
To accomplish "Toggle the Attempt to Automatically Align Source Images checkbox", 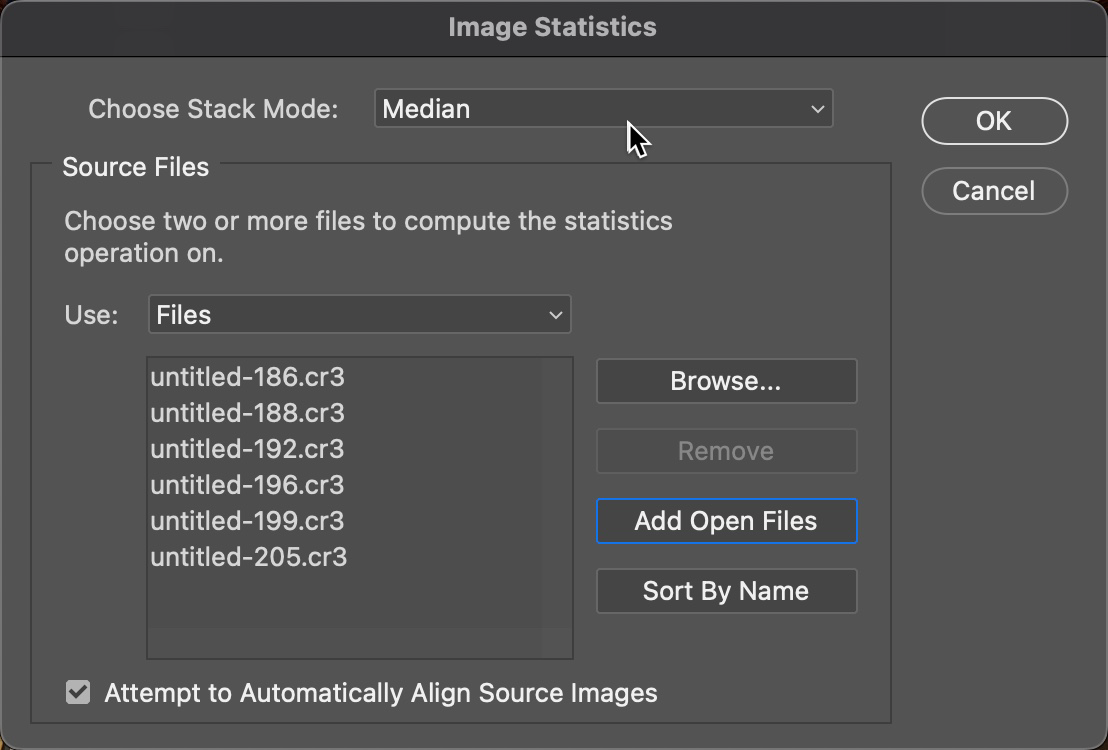I will [x=78, y=692].
